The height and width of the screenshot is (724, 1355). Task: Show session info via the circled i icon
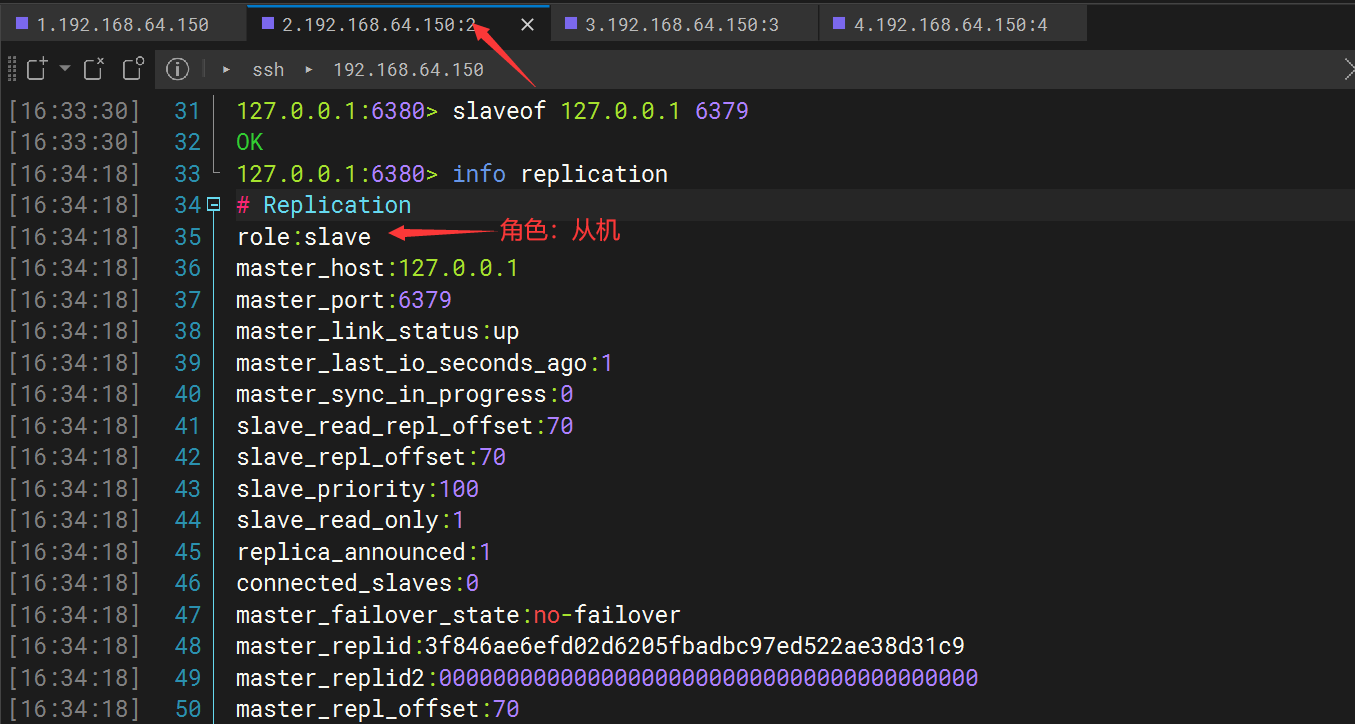(177, 69)
